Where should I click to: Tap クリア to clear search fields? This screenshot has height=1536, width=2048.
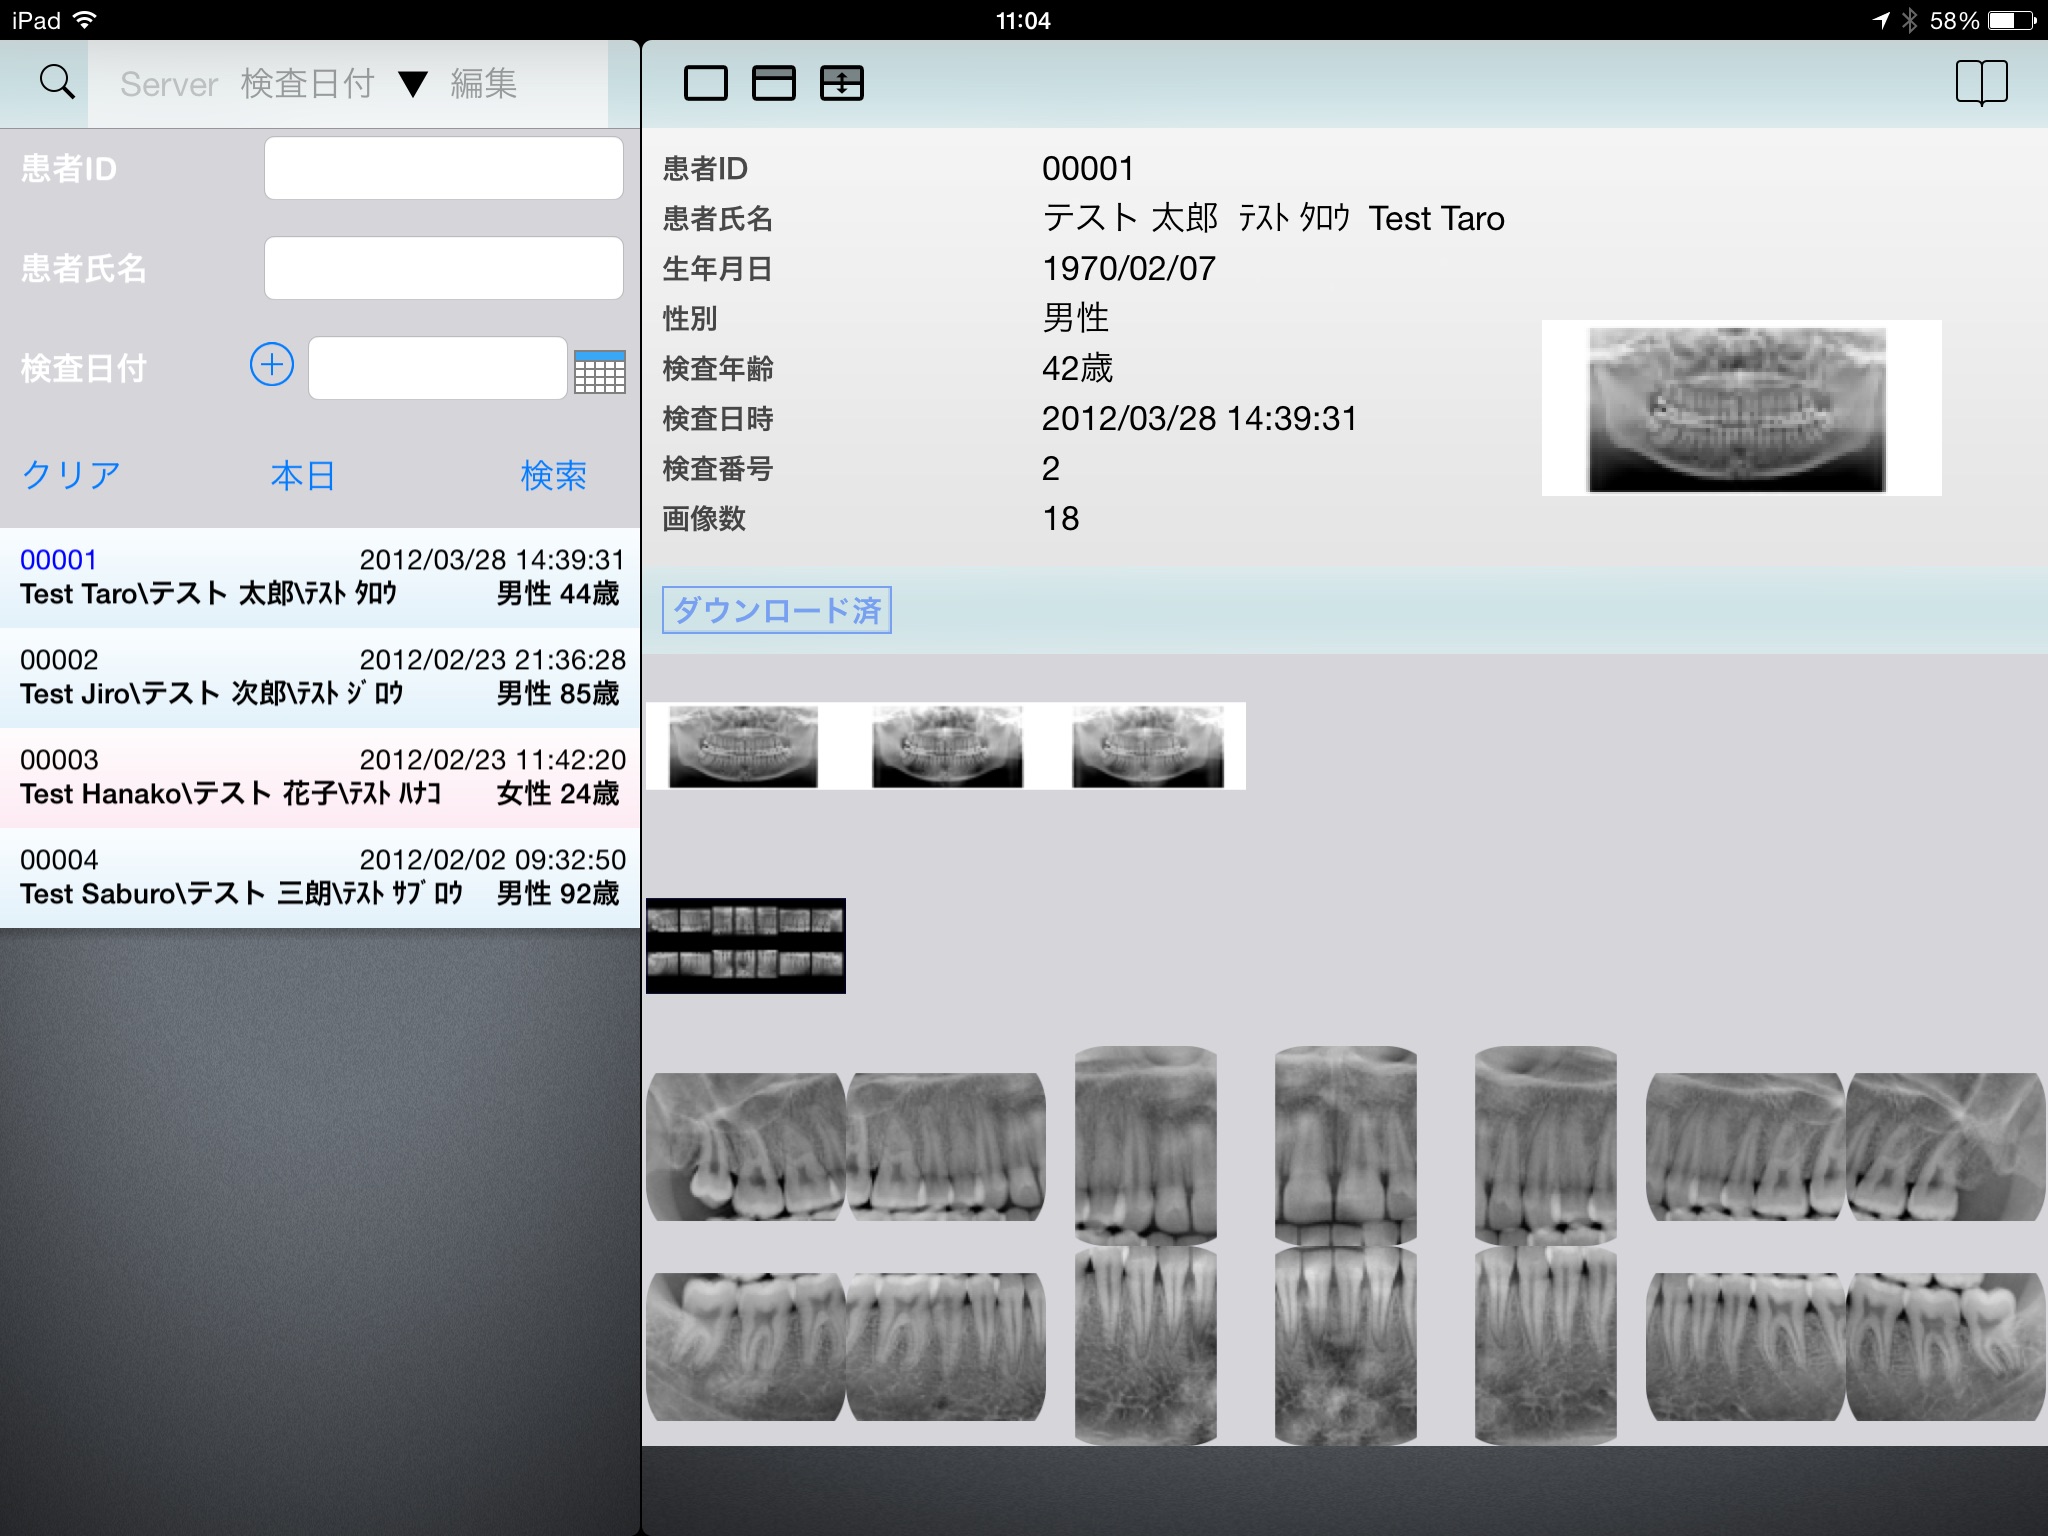point(72,475)
